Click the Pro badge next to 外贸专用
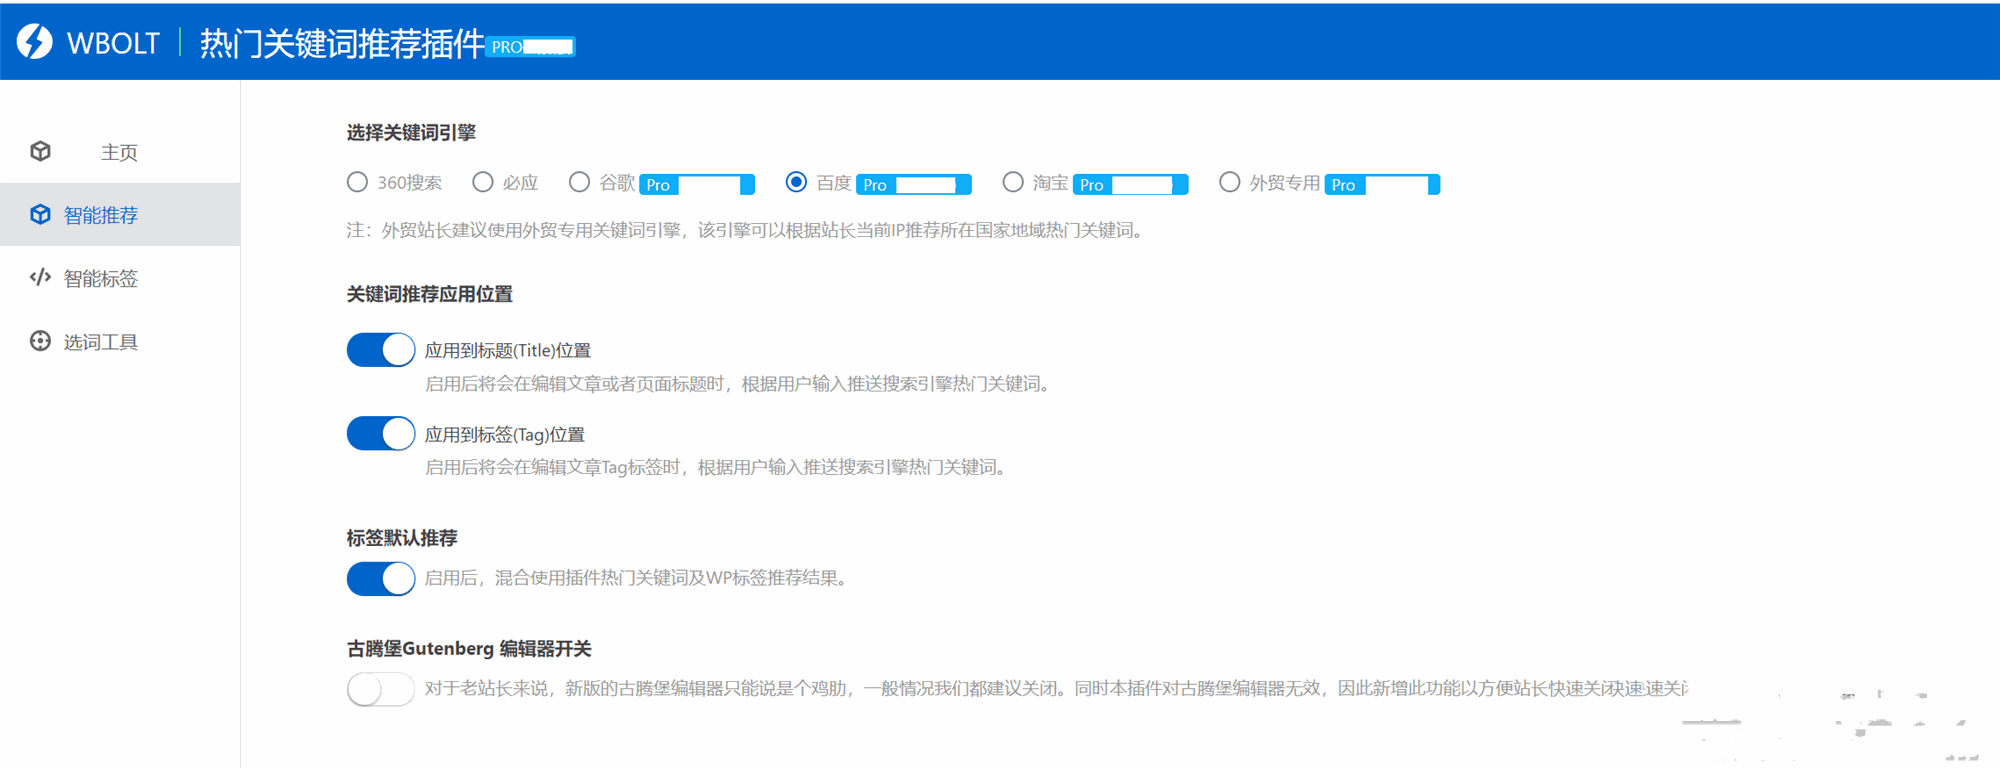Viewport: 2000px width, 768px height. click(1381, 185)
